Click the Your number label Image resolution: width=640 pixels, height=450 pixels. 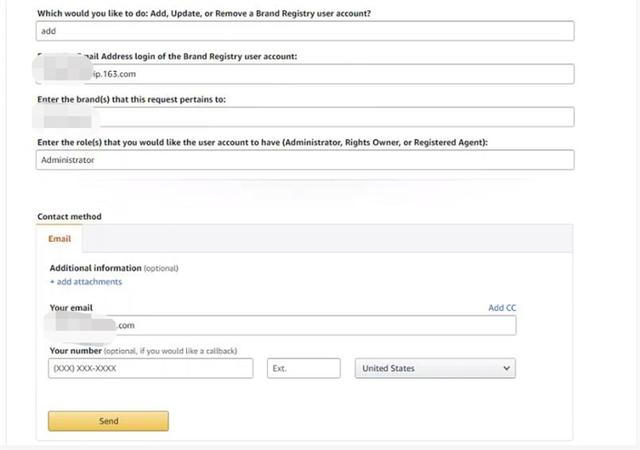click(x=76, y=351)
